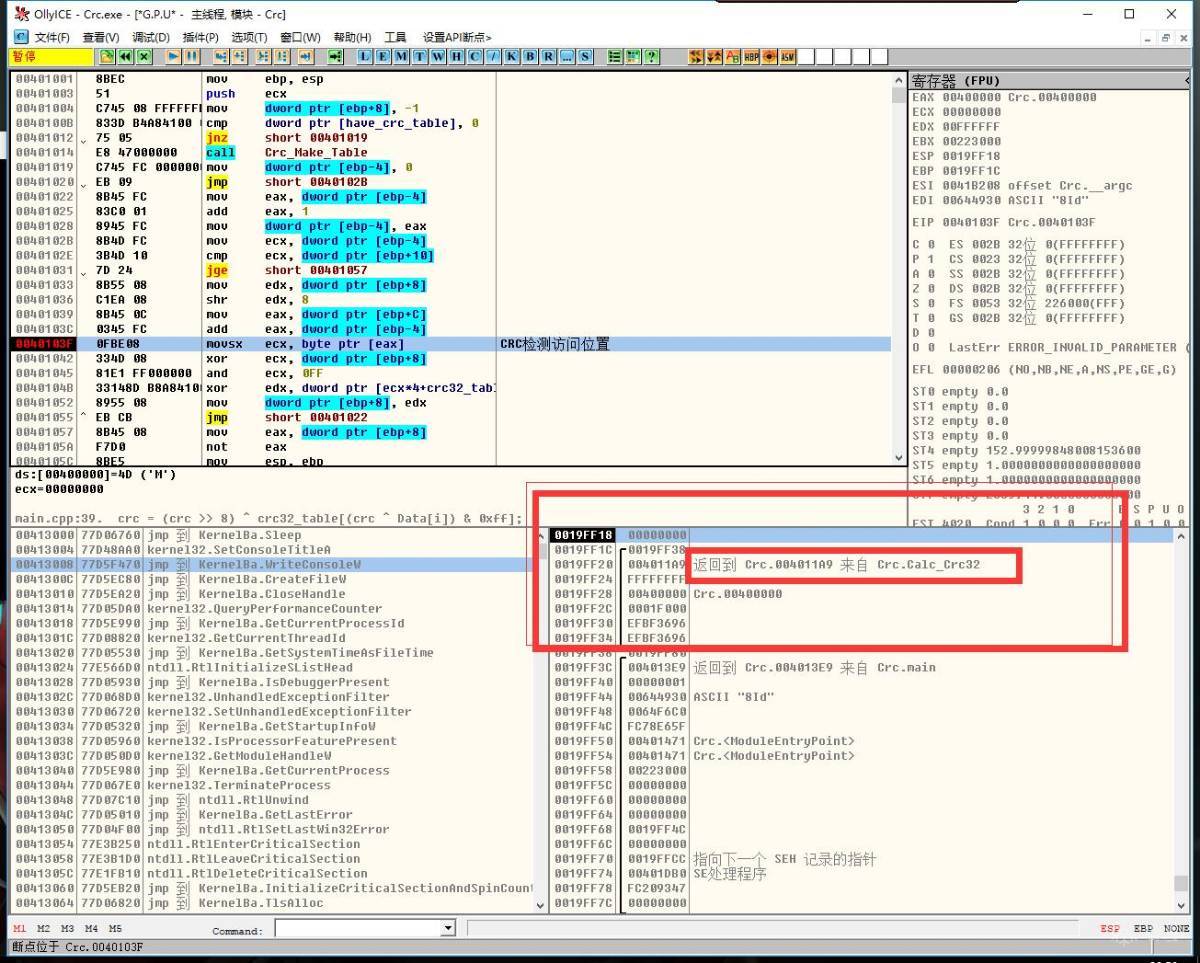Open the 帮助(H) menu

point(352,37)
